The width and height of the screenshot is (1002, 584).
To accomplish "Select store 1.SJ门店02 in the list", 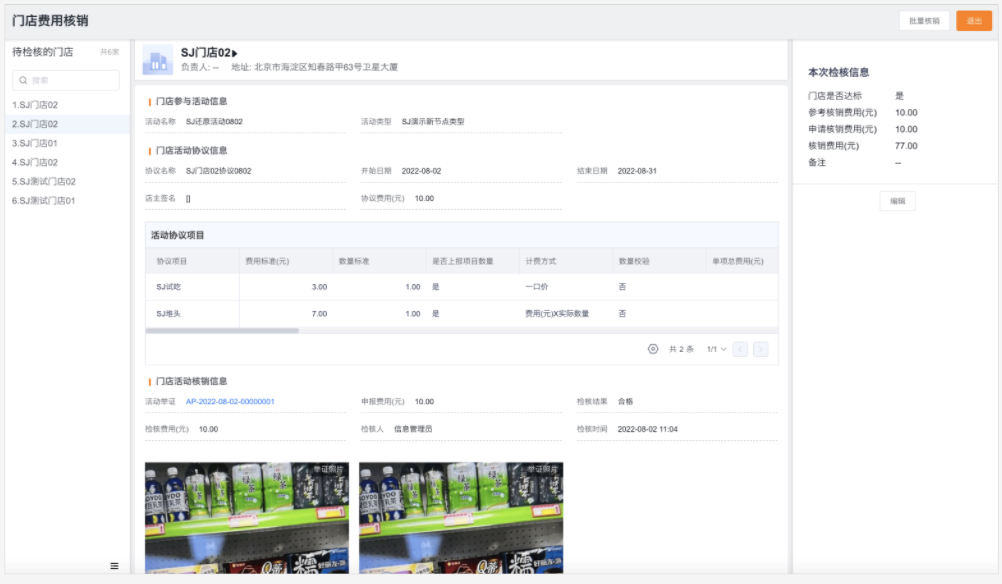I will point(67,105).
